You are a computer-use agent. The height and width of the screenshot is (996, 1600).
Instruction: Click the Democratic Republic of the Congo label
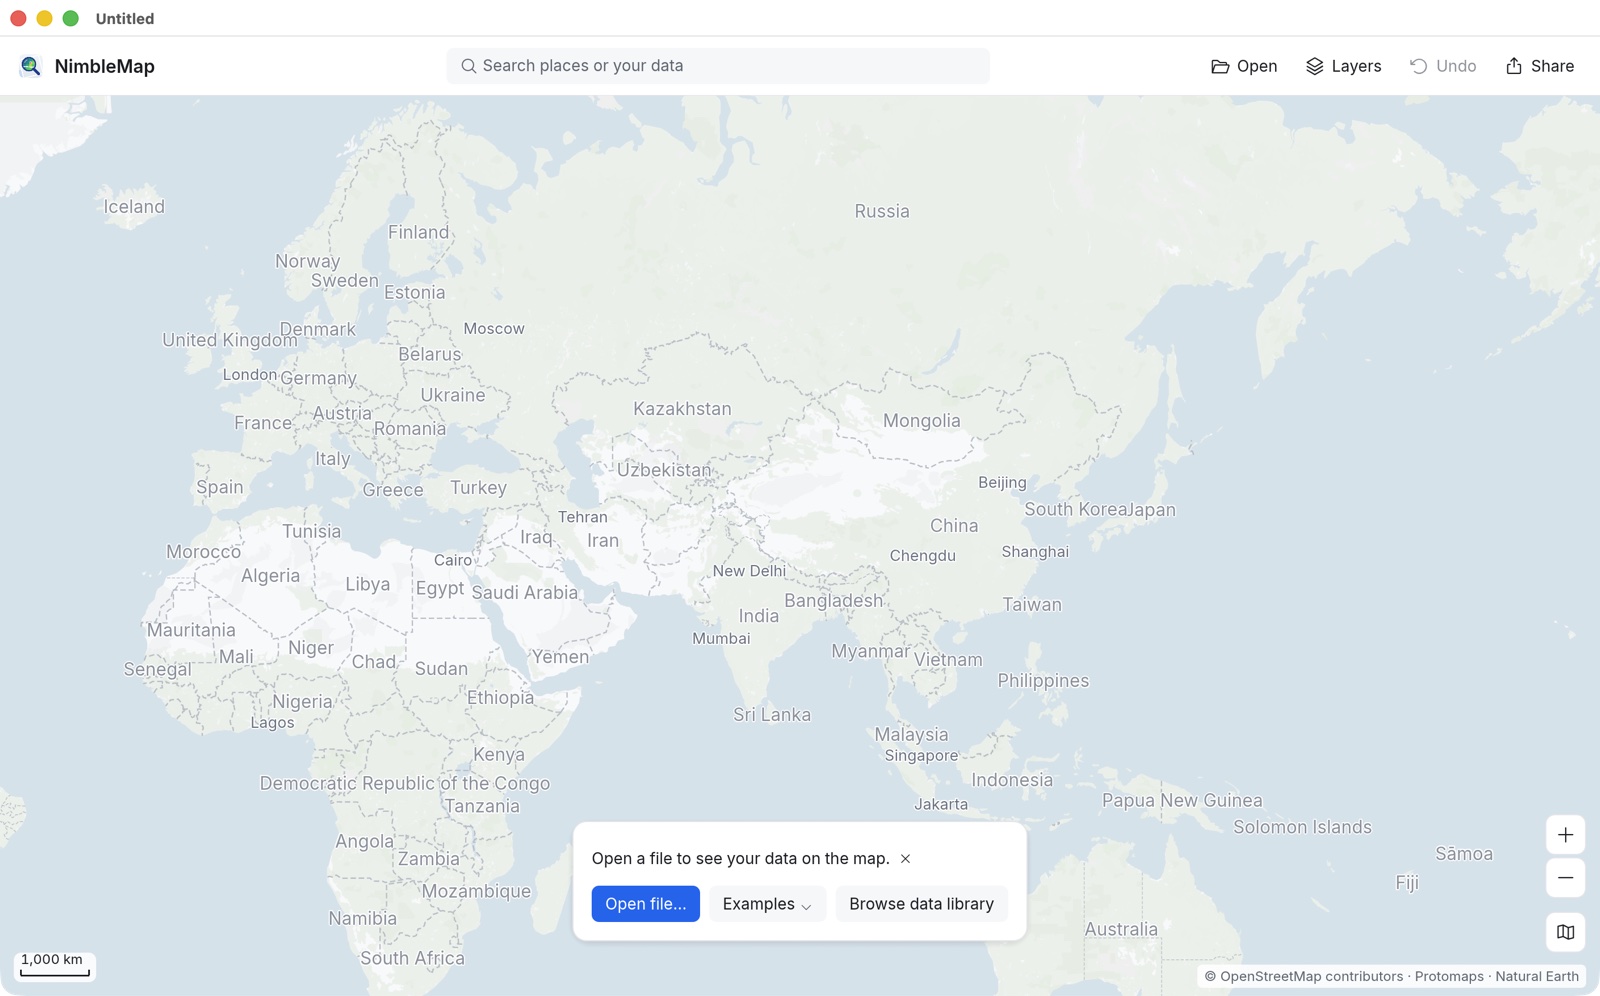click(x=405, y=783)
